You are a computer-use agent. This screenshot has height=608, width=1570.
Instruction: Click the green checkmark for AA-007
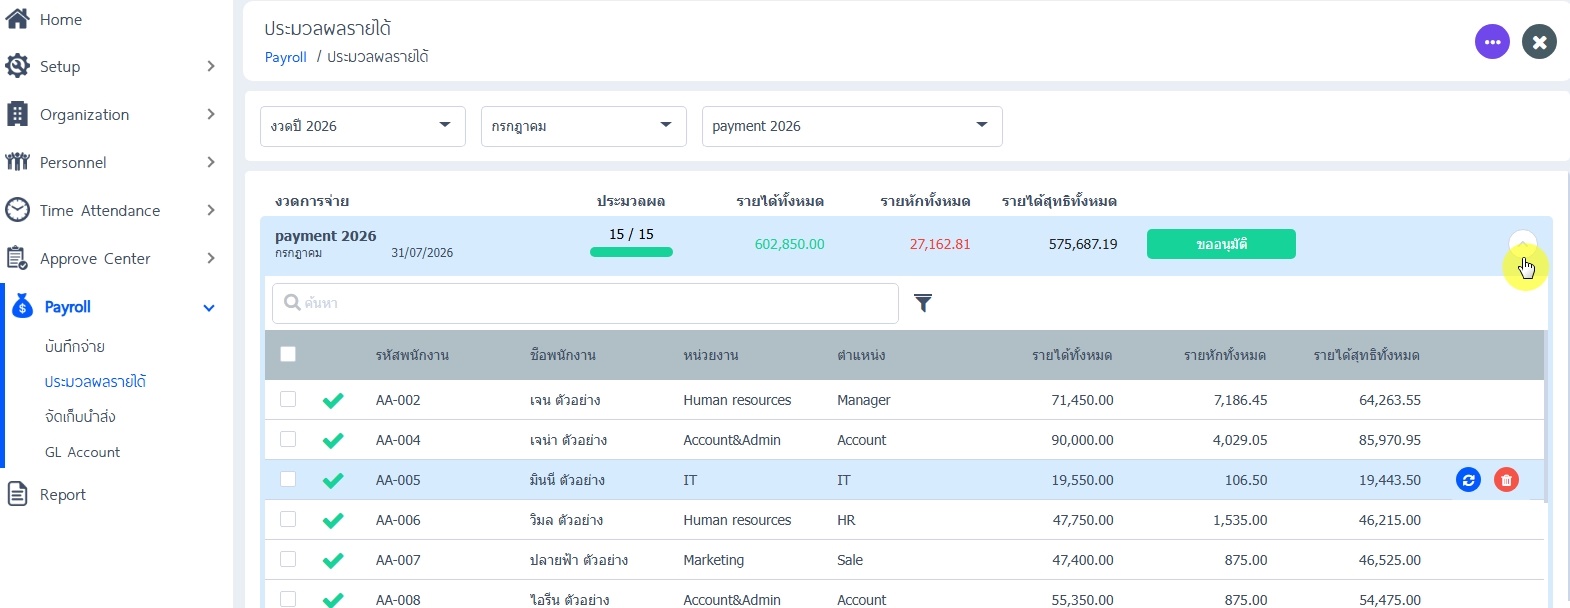(x=333, y=560)
